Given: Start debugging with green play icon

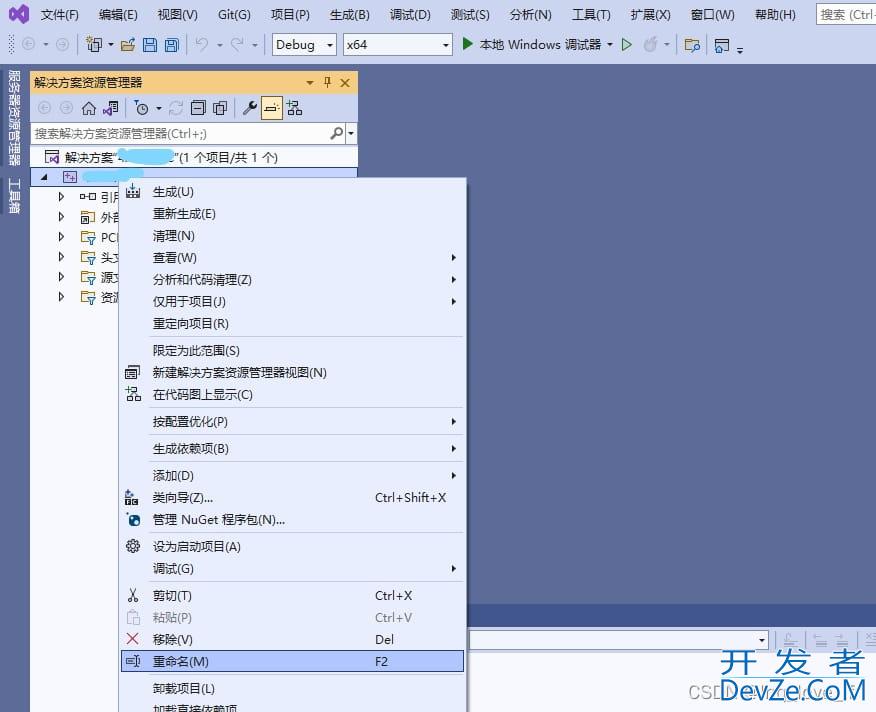Looking at the screenshot, I should click(x=468, y=44).
